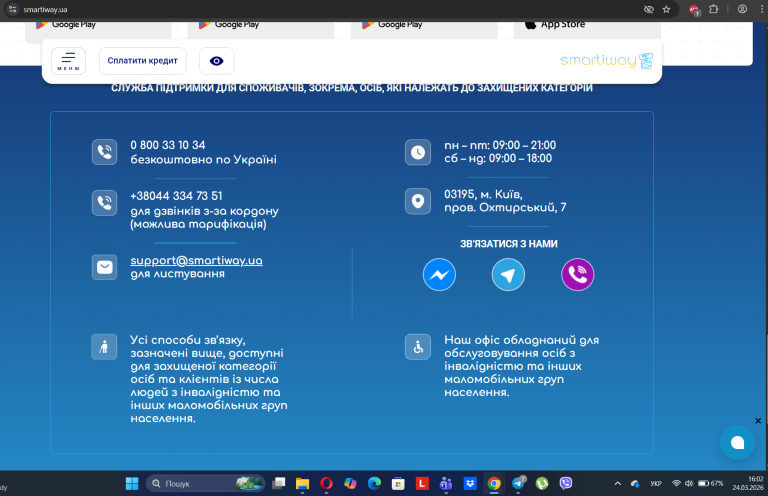
Task: Click the map pin address icon
Action: (418, 201)
